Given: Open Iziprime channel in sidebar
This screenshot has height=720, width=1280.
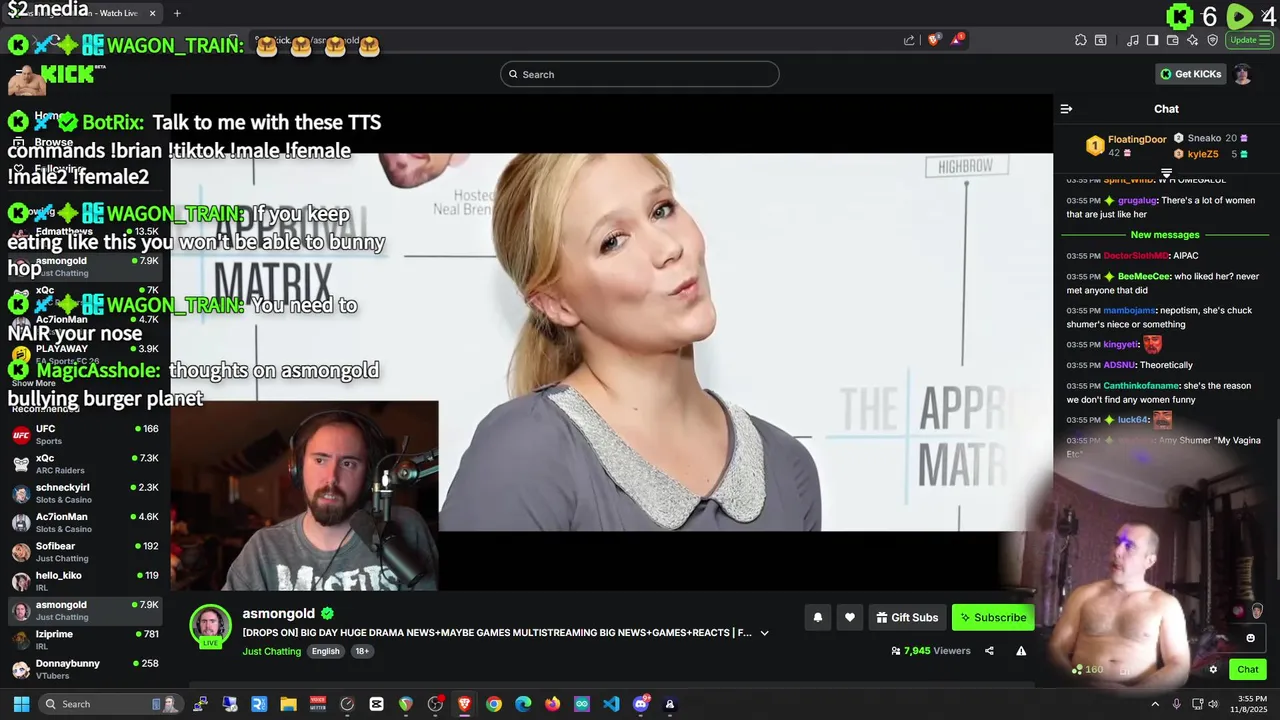Looking at the screenshot, I should (x=85, y=640).
